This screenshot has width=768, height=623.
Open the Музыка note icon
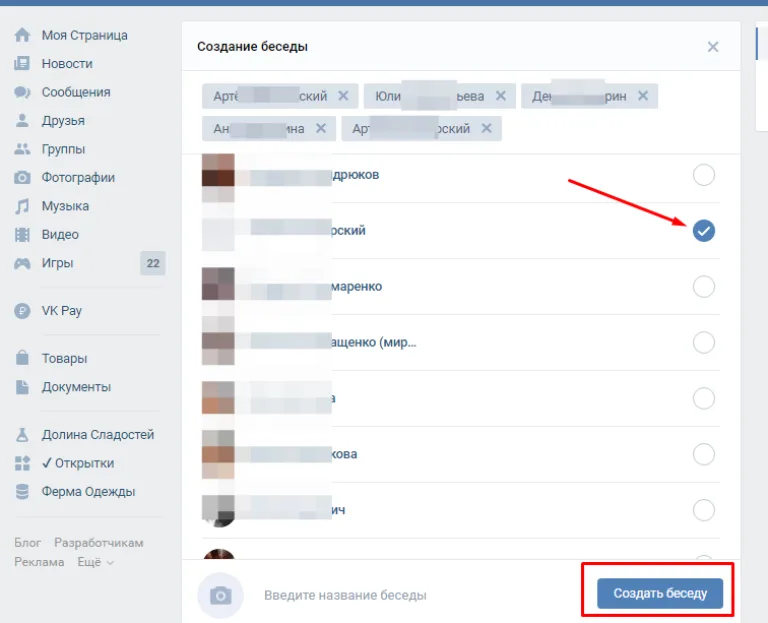22,206
